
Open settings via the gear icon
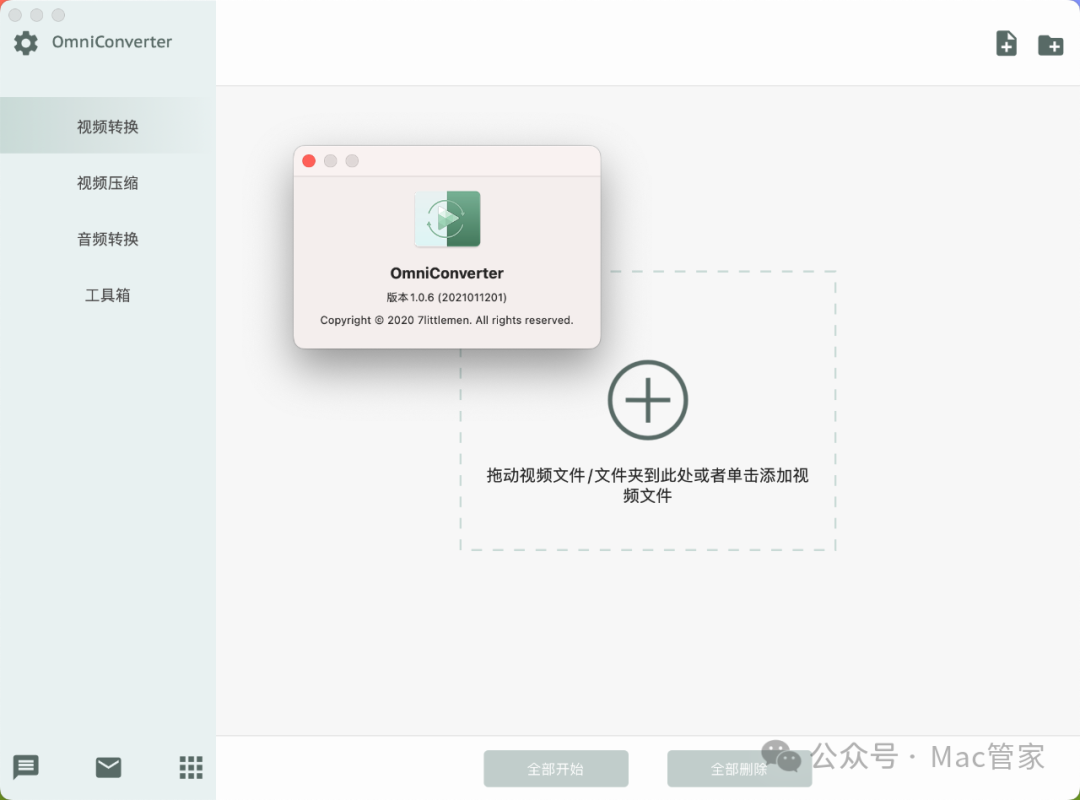coord(25,43)
